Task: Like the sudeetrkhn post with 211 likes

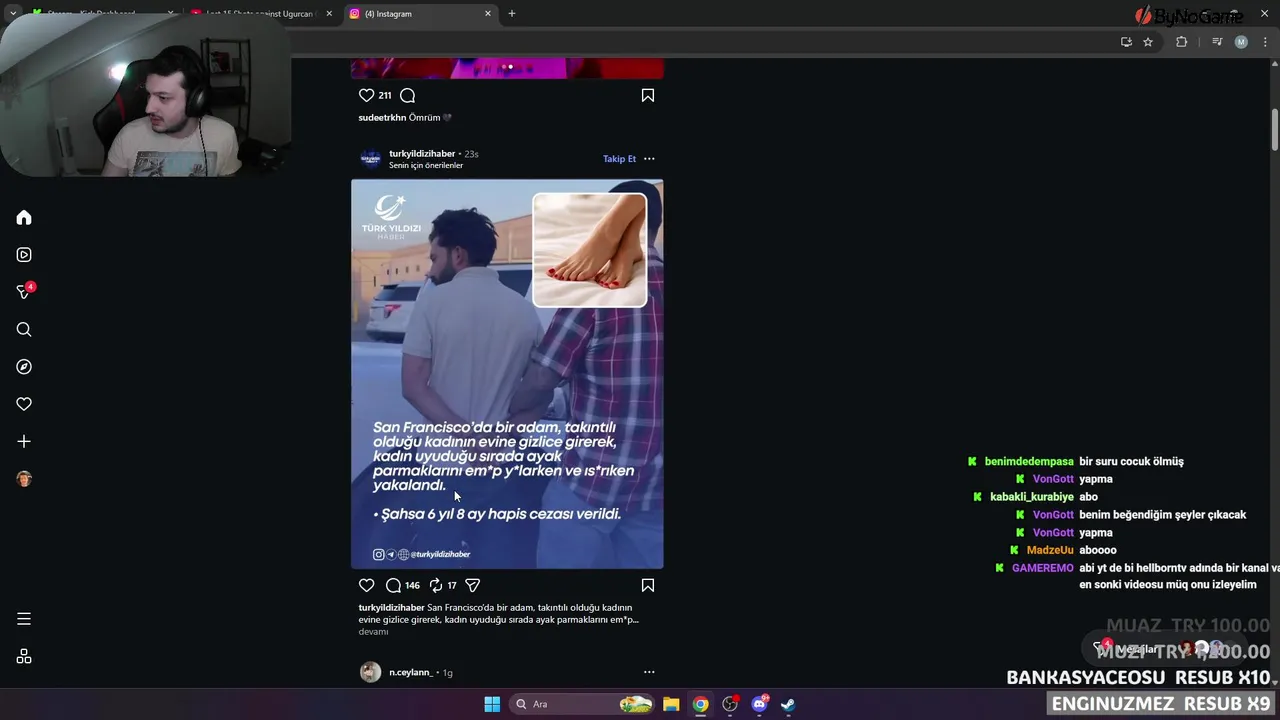Action: [366, 95]
